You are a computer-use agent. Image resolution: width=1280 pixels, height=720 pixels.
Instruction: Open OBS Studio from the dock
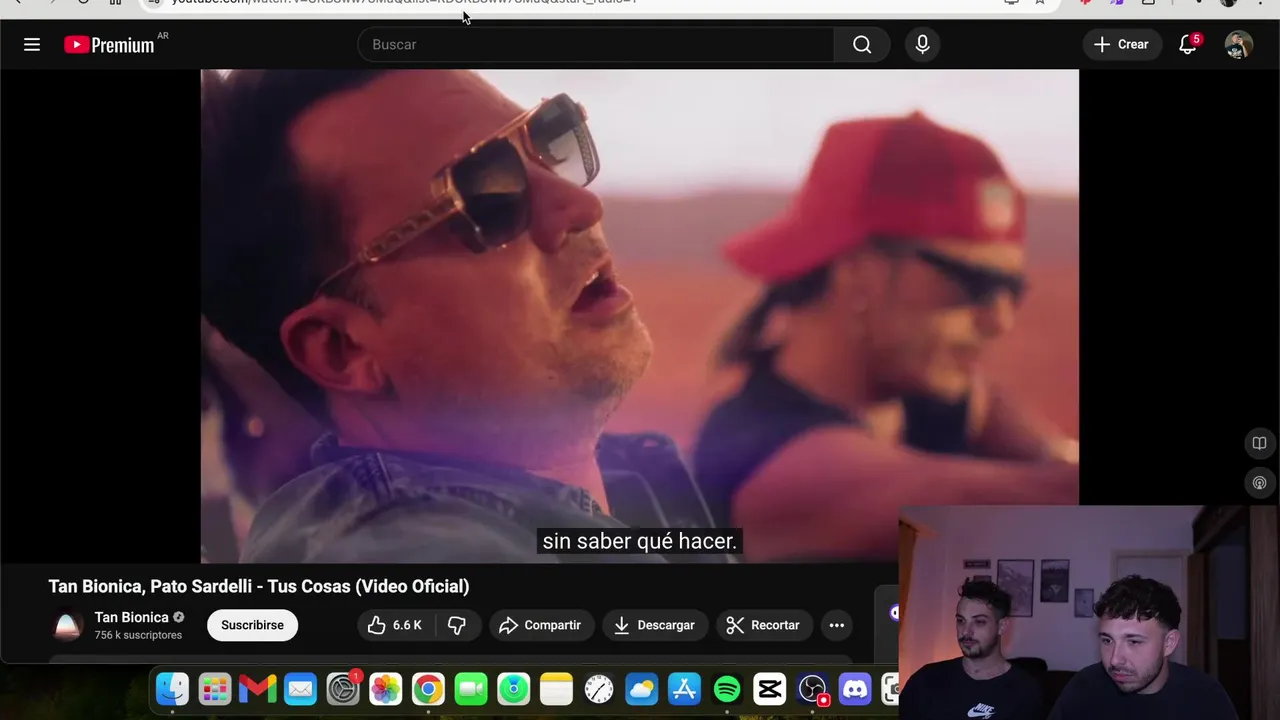(x=812, y=689)
